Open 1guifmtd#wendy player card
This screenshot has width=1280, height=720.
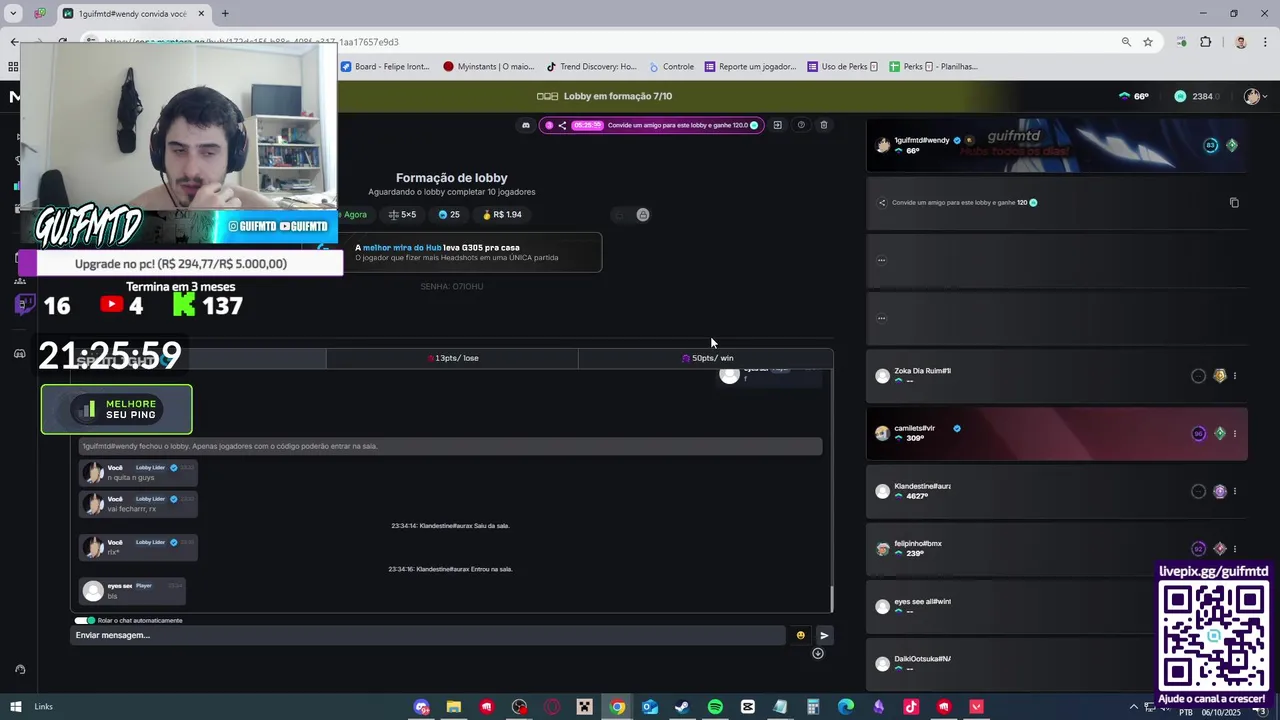pos(1056,145)
